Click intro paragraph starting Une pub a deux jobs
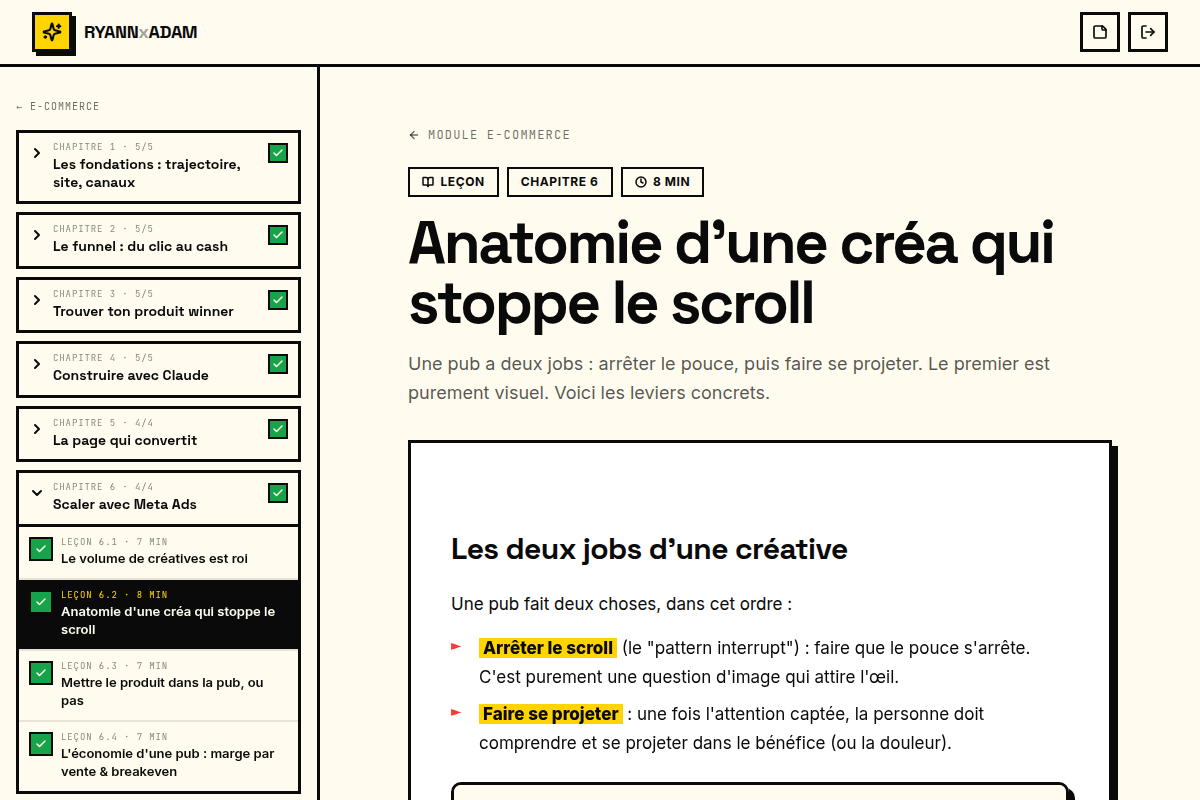 pos(729,378)
